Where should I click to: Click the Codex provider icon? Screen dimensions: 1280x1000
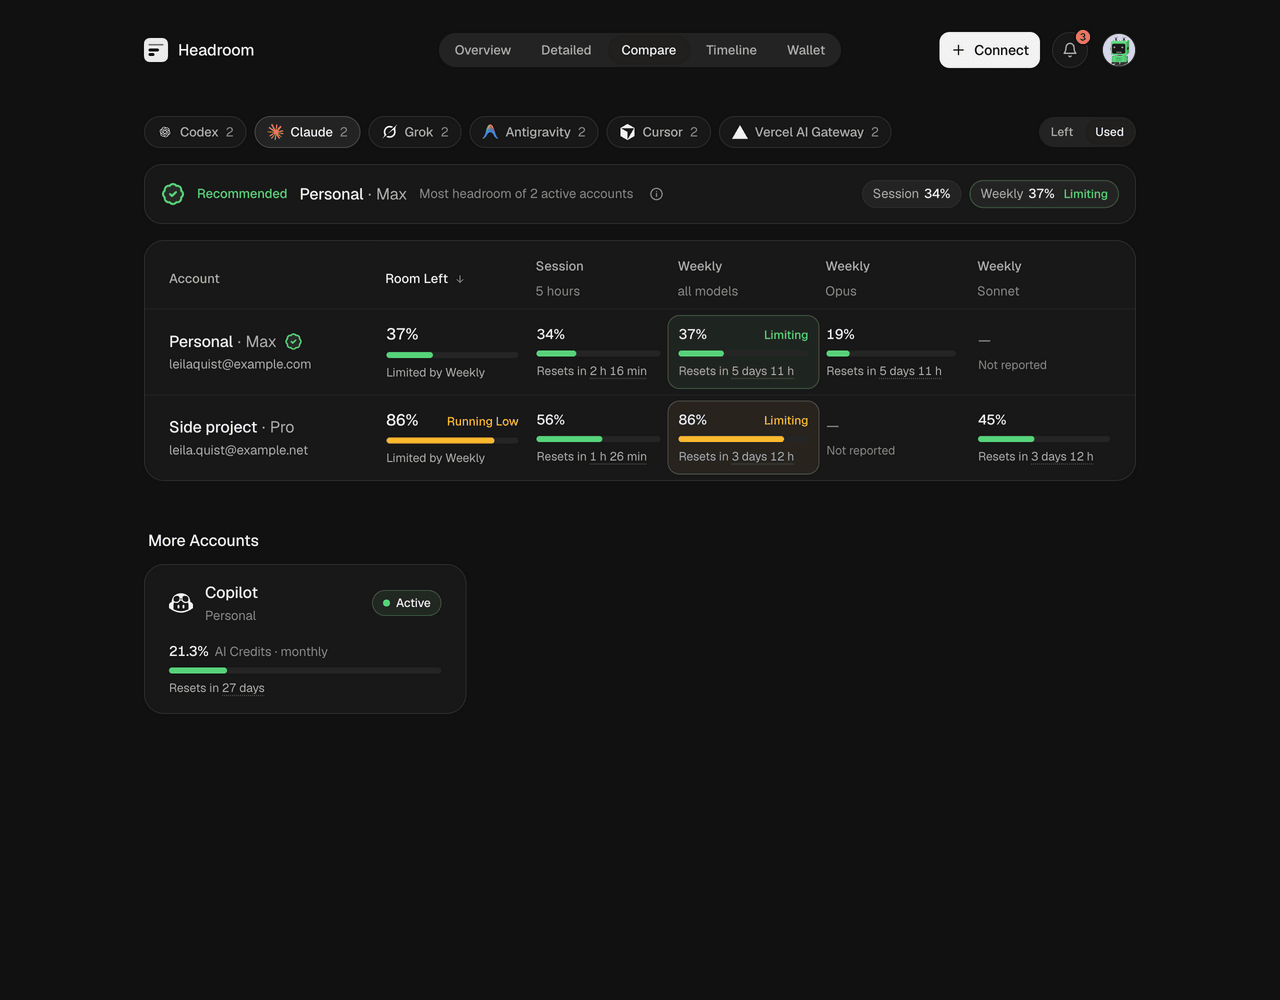(x=165, y=132)
